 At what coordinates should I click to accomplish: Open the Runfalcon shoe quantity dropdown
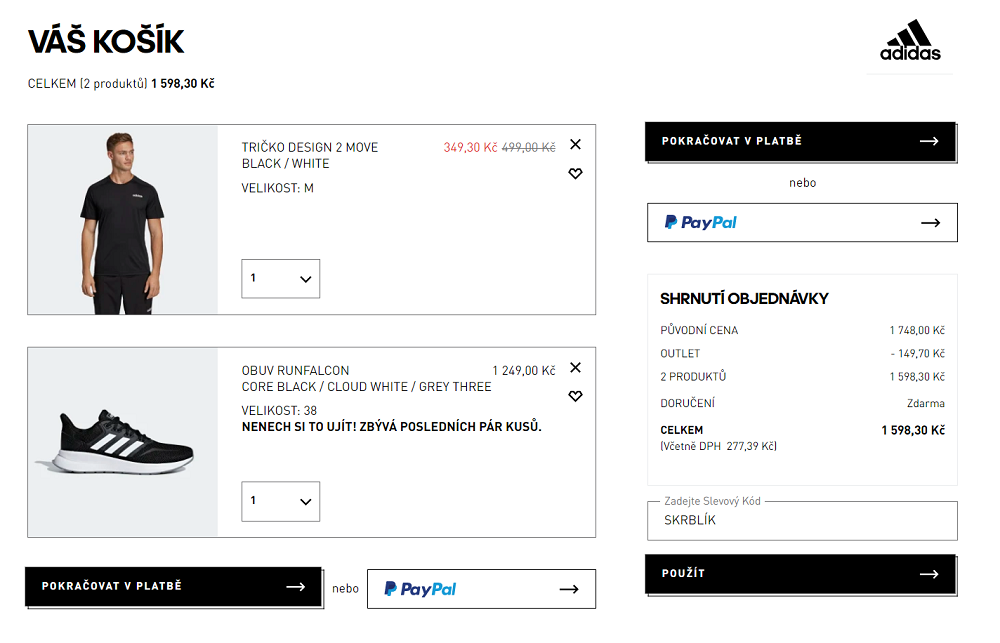[x=281, y=501]
